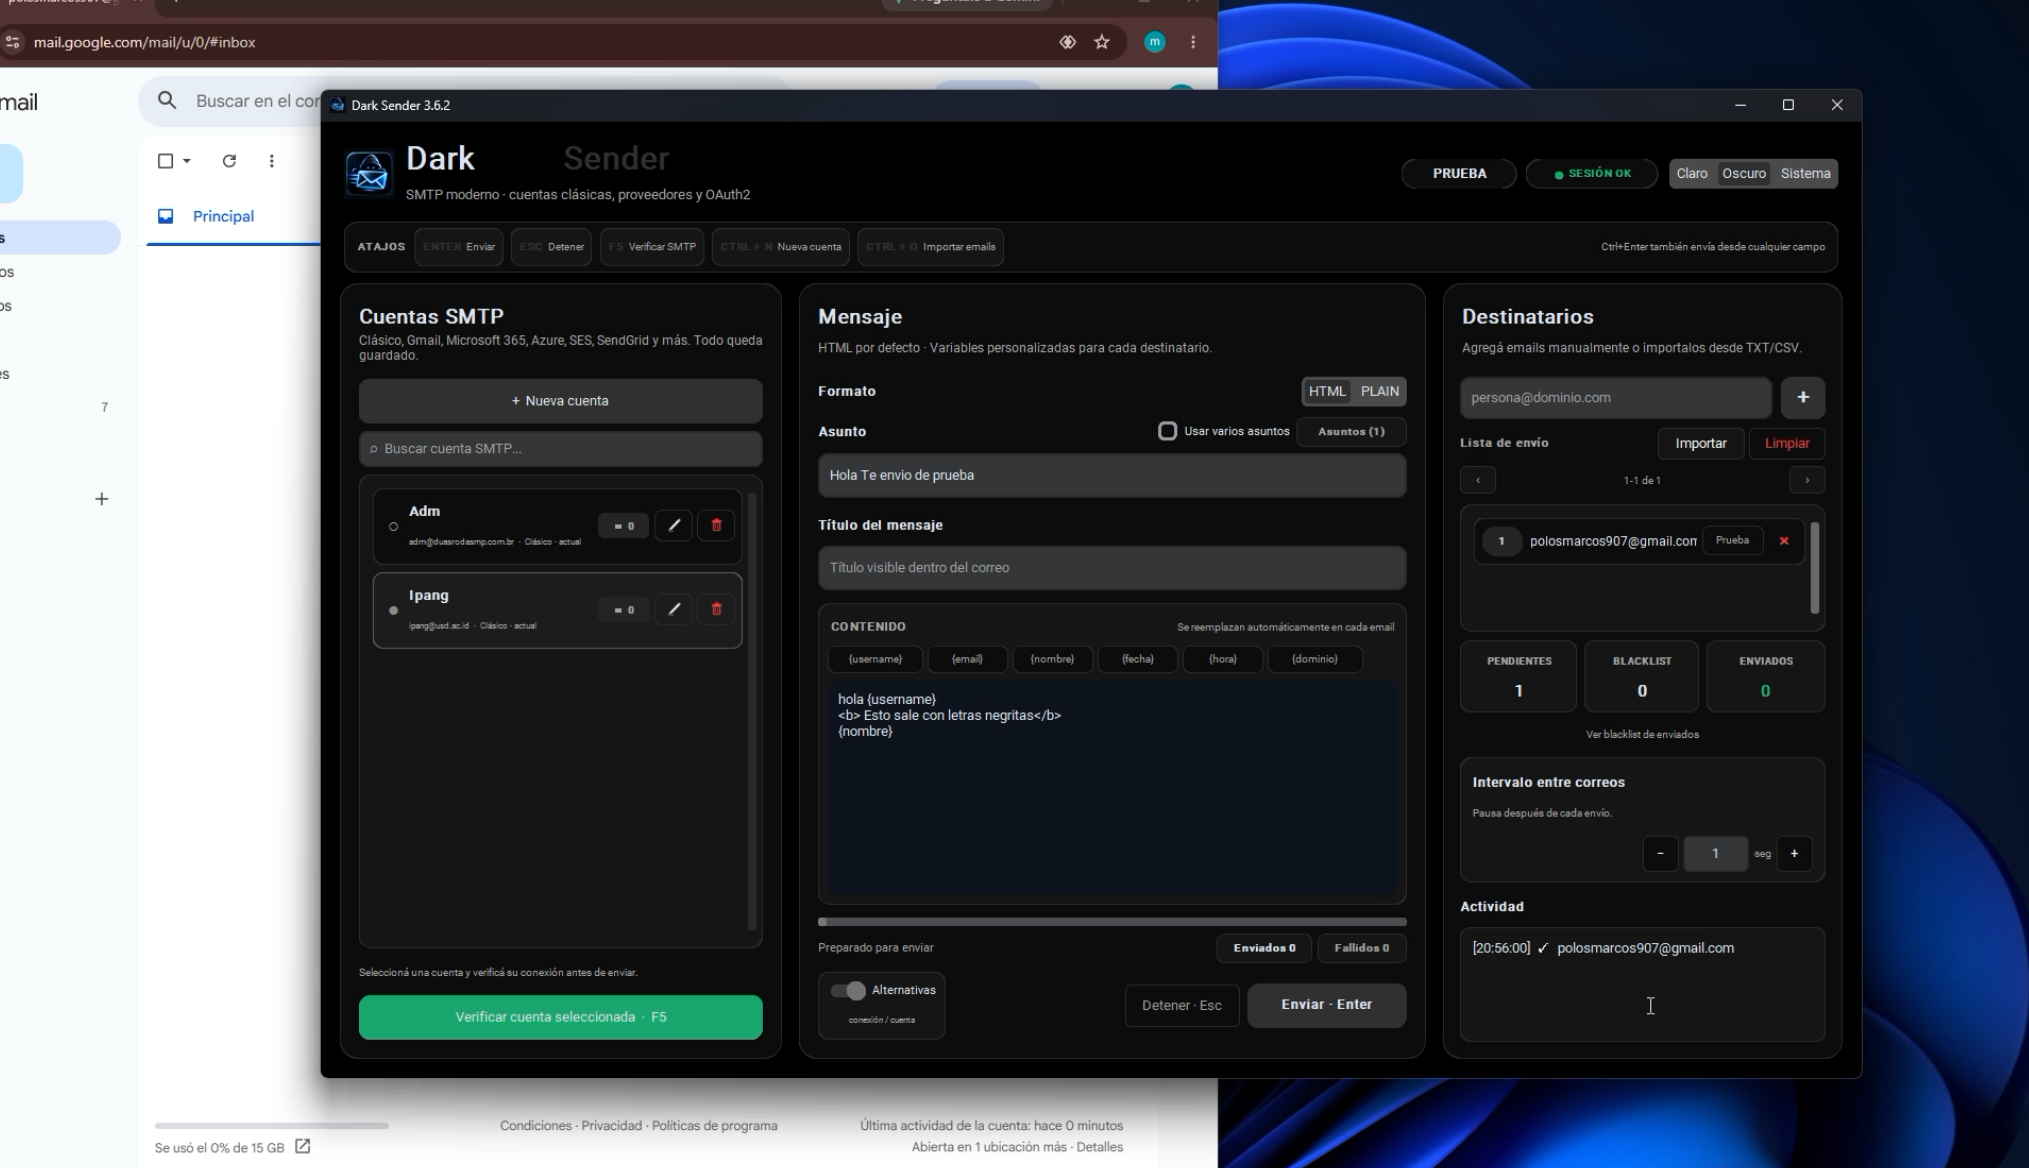Enable the Usar varios asuntos checkbox

click(x=1167, y=431)
